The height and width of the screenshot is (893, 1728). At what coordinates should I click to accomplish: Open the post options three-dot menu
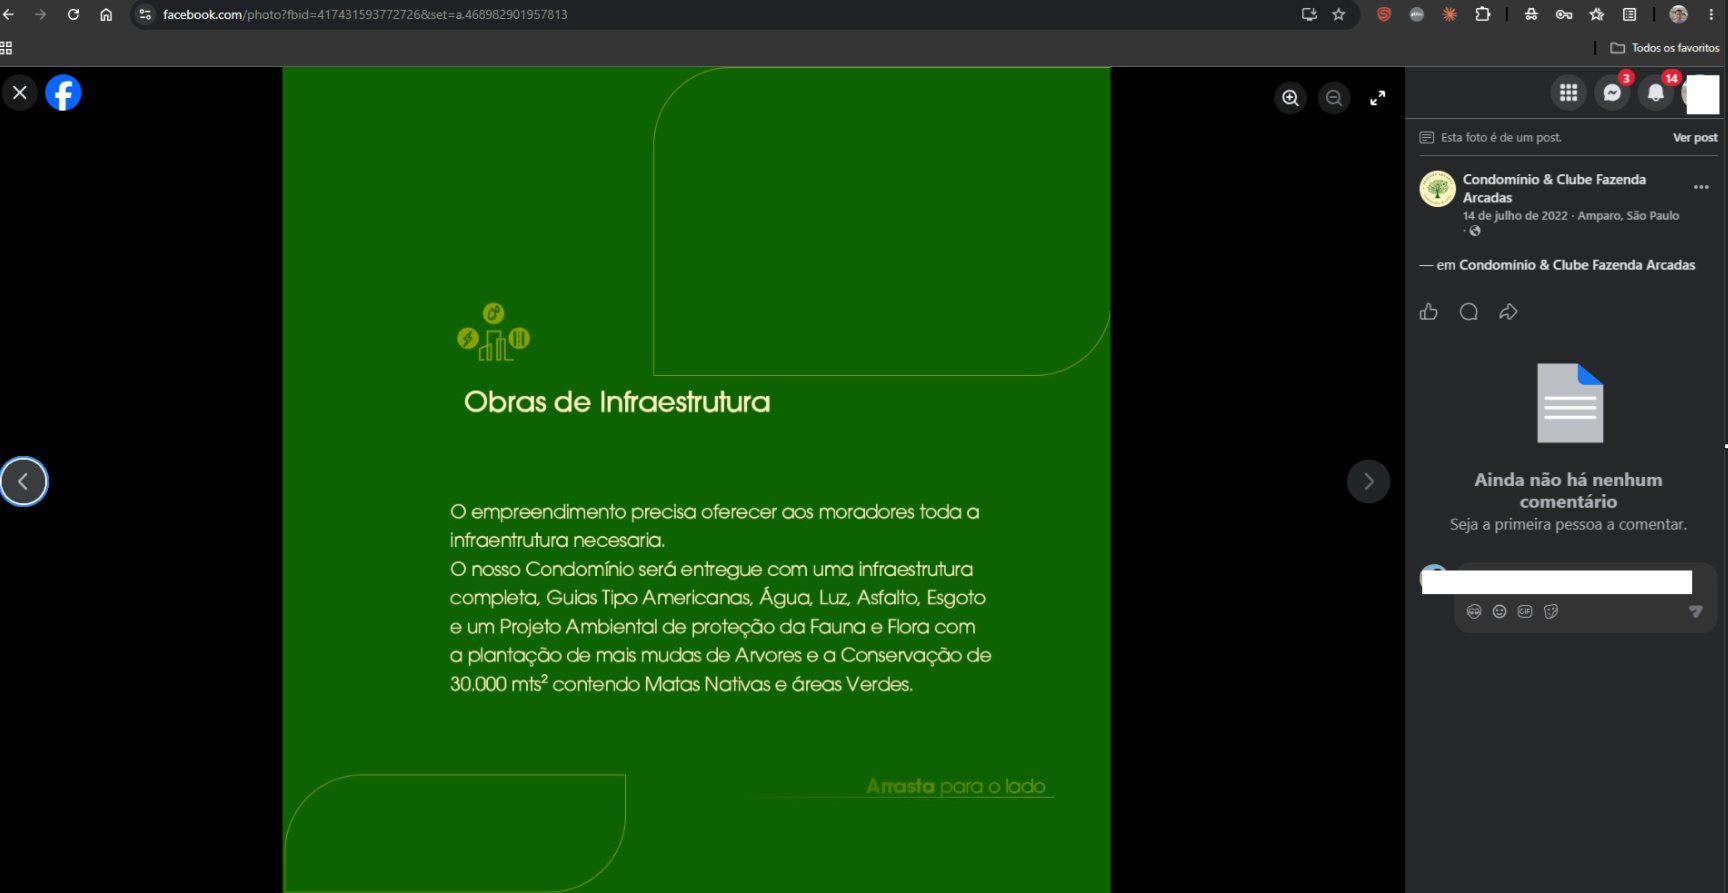1701,187
